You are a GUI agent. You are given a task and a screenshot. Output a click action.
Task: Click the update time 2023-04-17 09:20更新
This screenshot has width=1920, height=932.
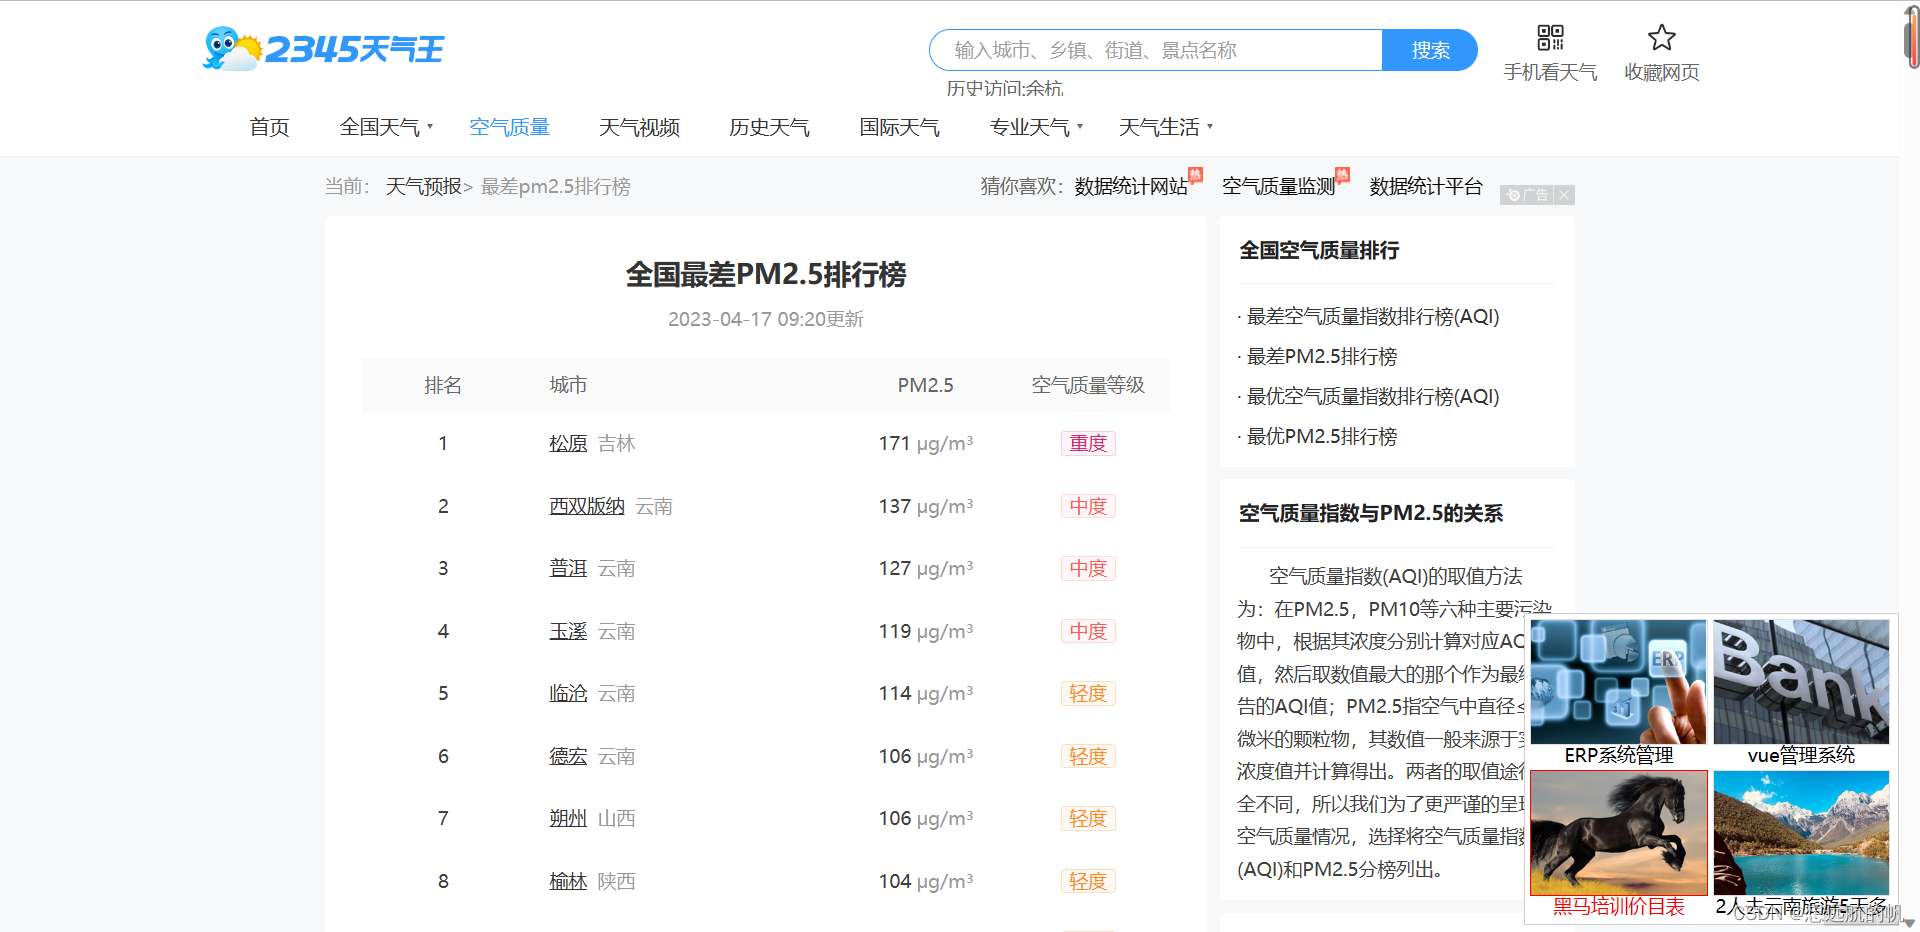pyautogui.click(x=766, y=319)
